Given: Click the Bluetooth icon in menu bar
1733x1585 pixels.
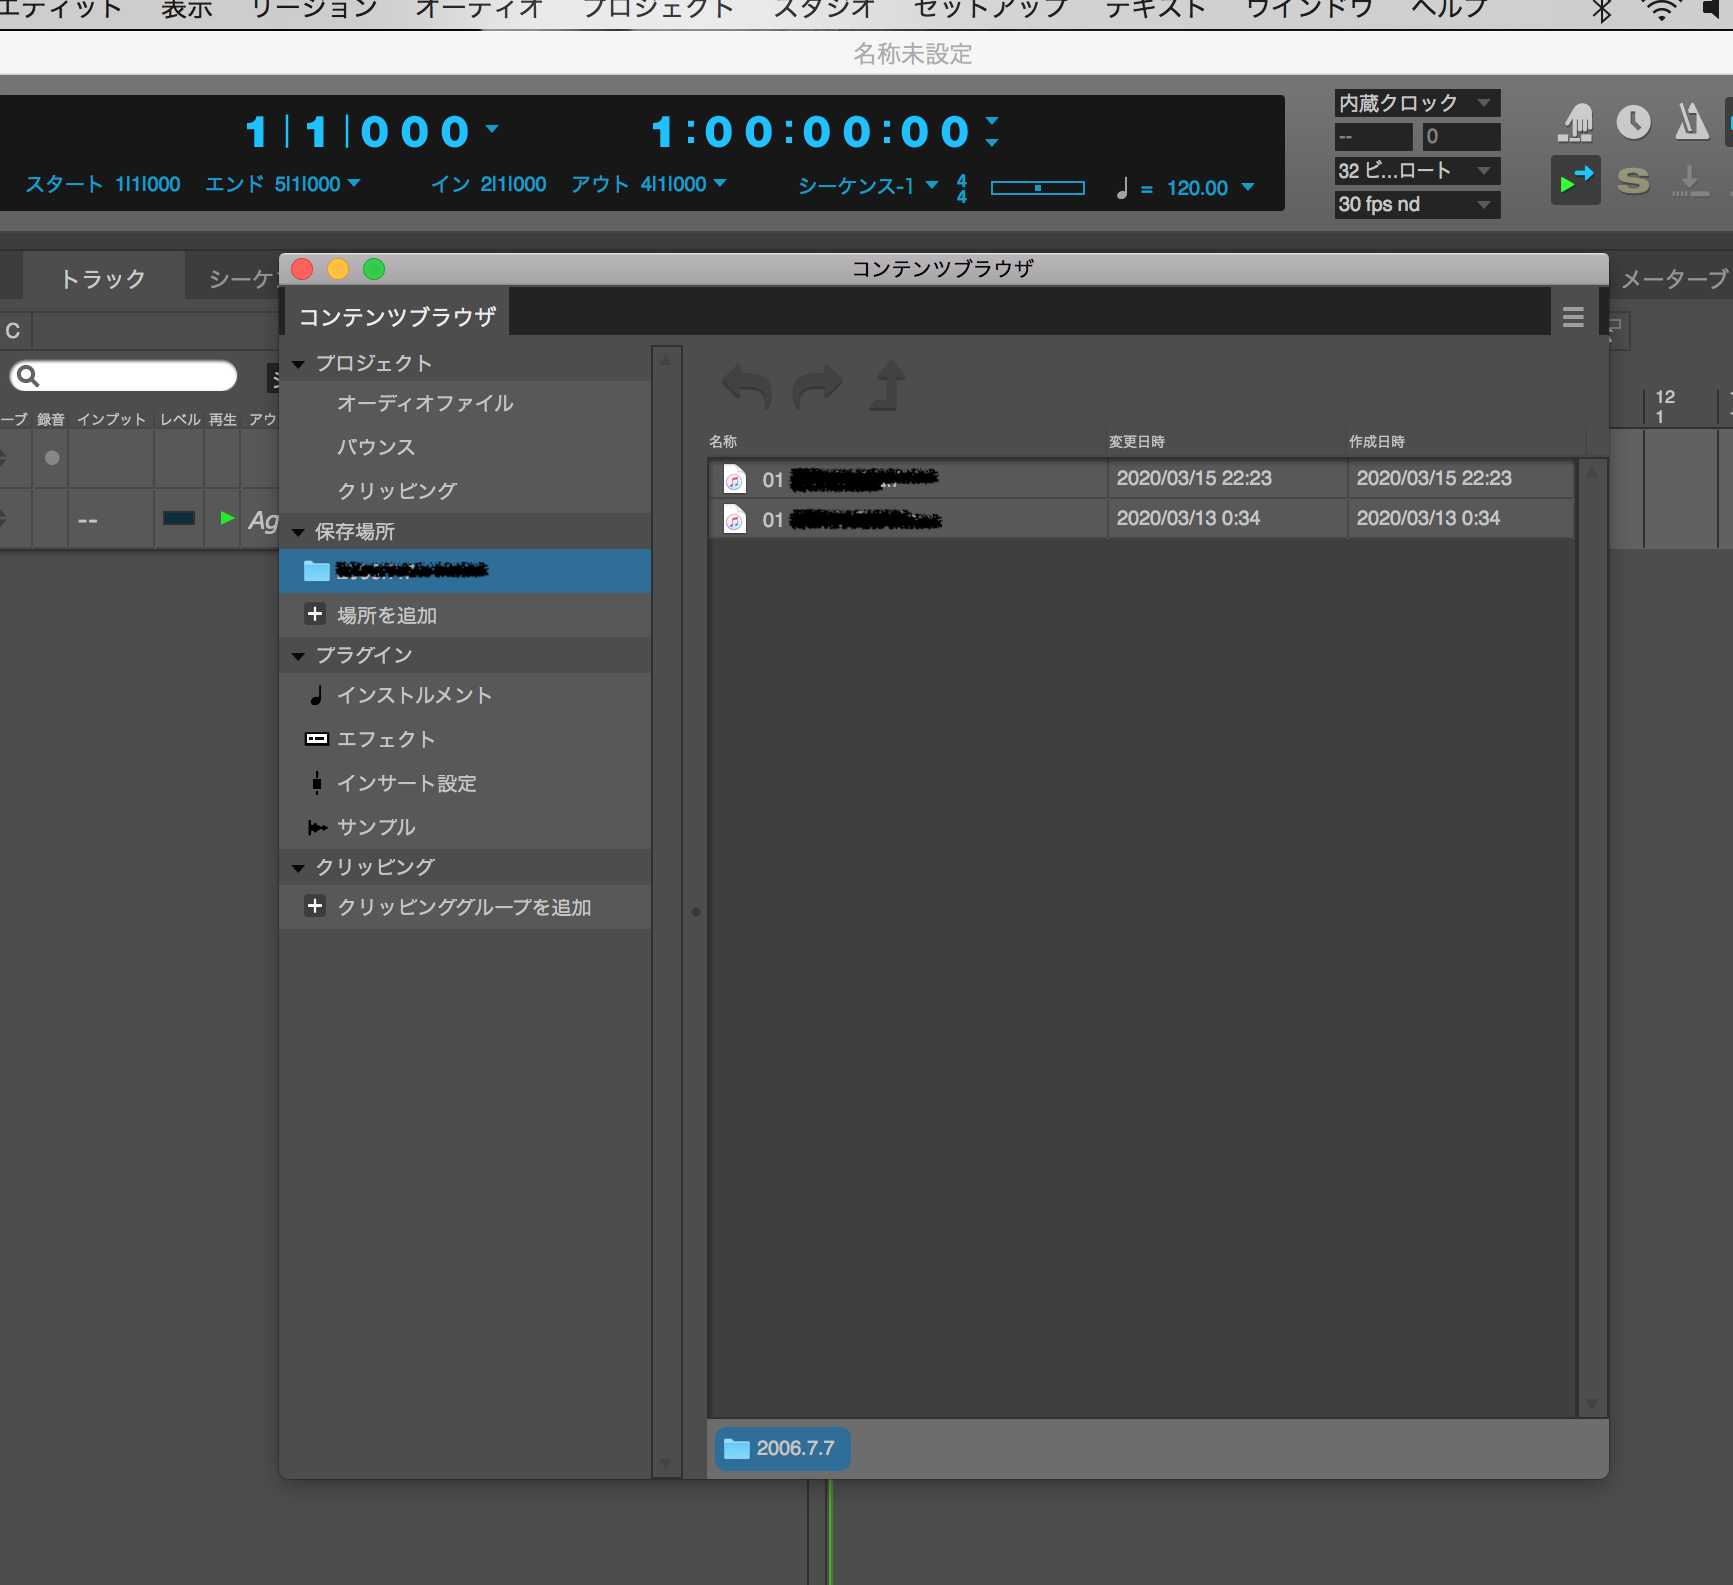Looking at the screenshot, I should [x=1602, y=11].
